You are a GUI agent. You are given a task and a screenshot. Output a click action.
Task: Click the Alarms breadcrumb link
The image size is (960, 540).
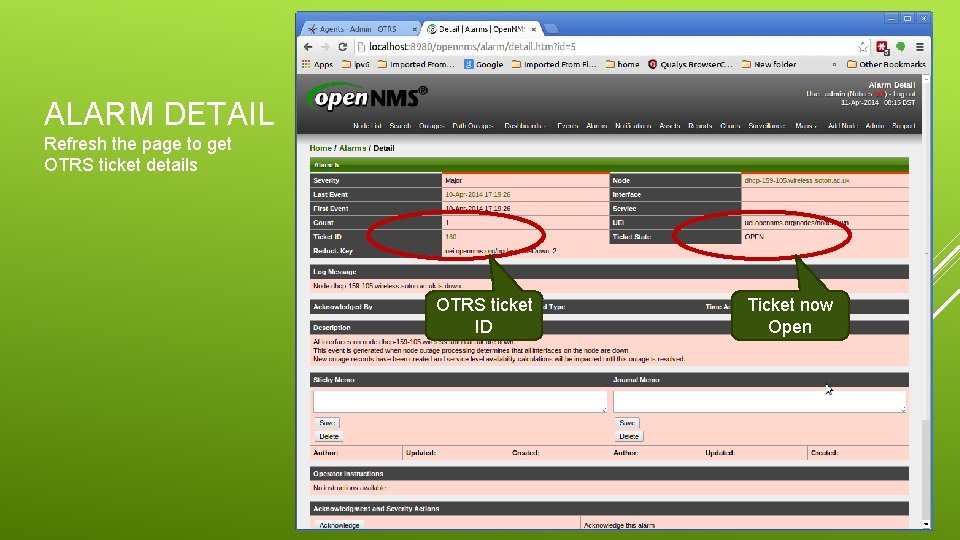(352, 148)
